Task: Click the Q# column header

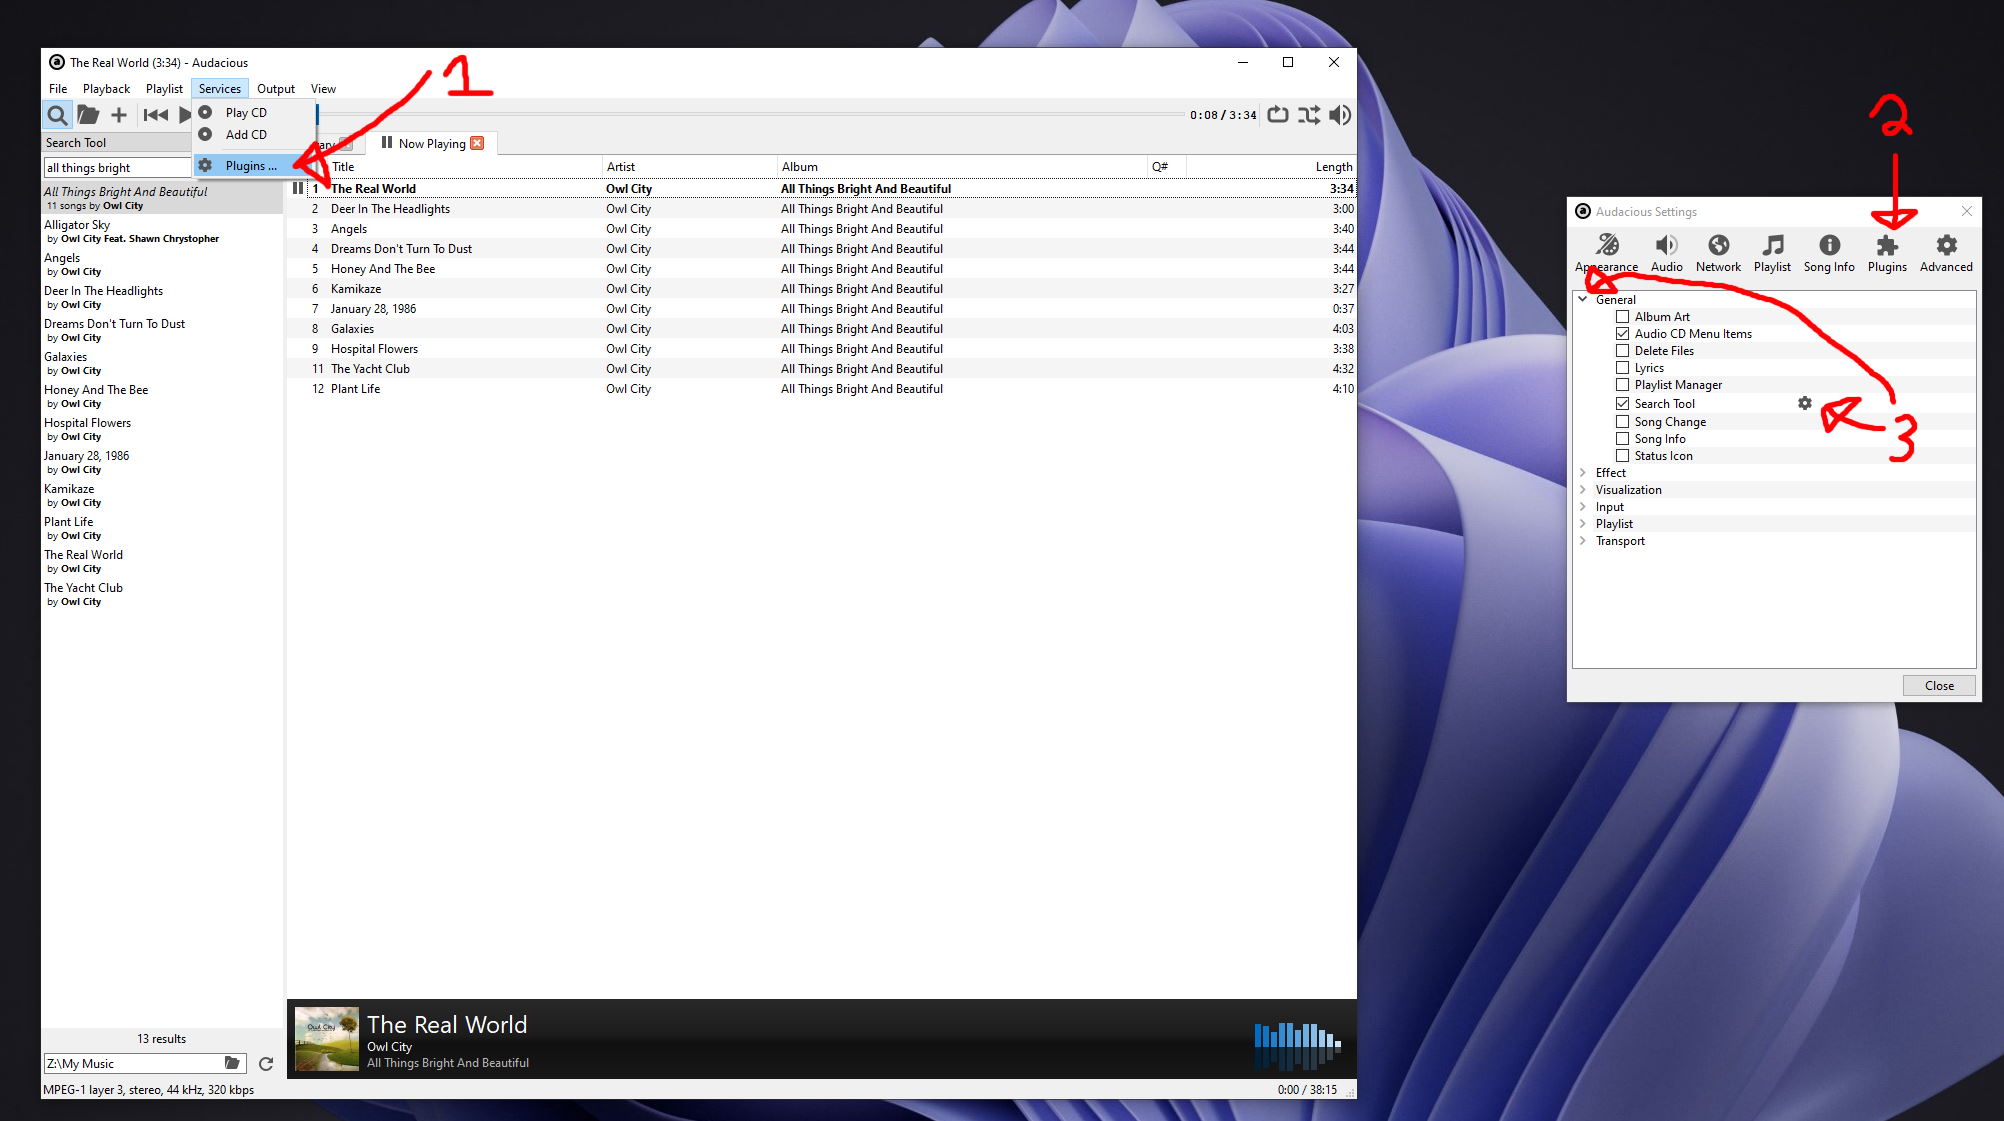Action: pos(1166,167)
